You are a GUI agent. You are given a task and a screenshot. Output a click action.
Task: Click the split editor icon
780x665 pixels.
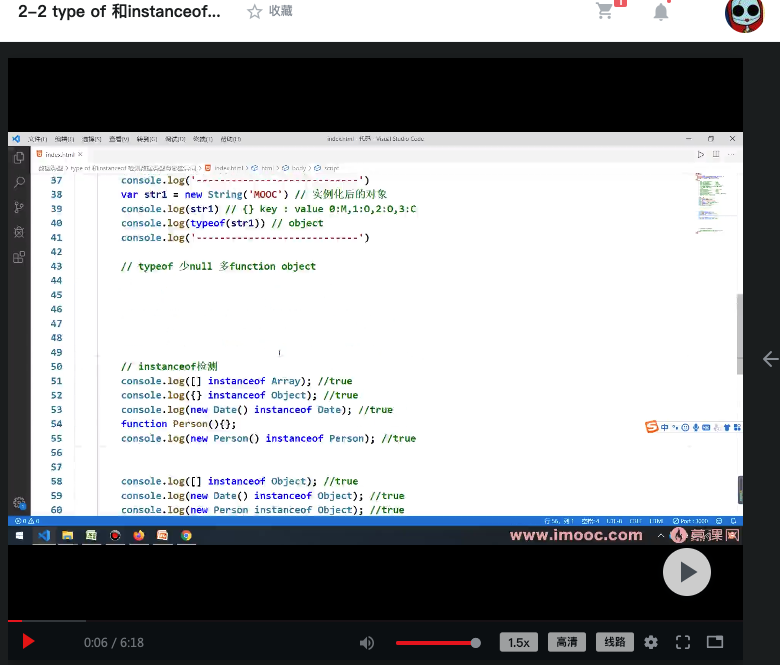click(716, 155)
